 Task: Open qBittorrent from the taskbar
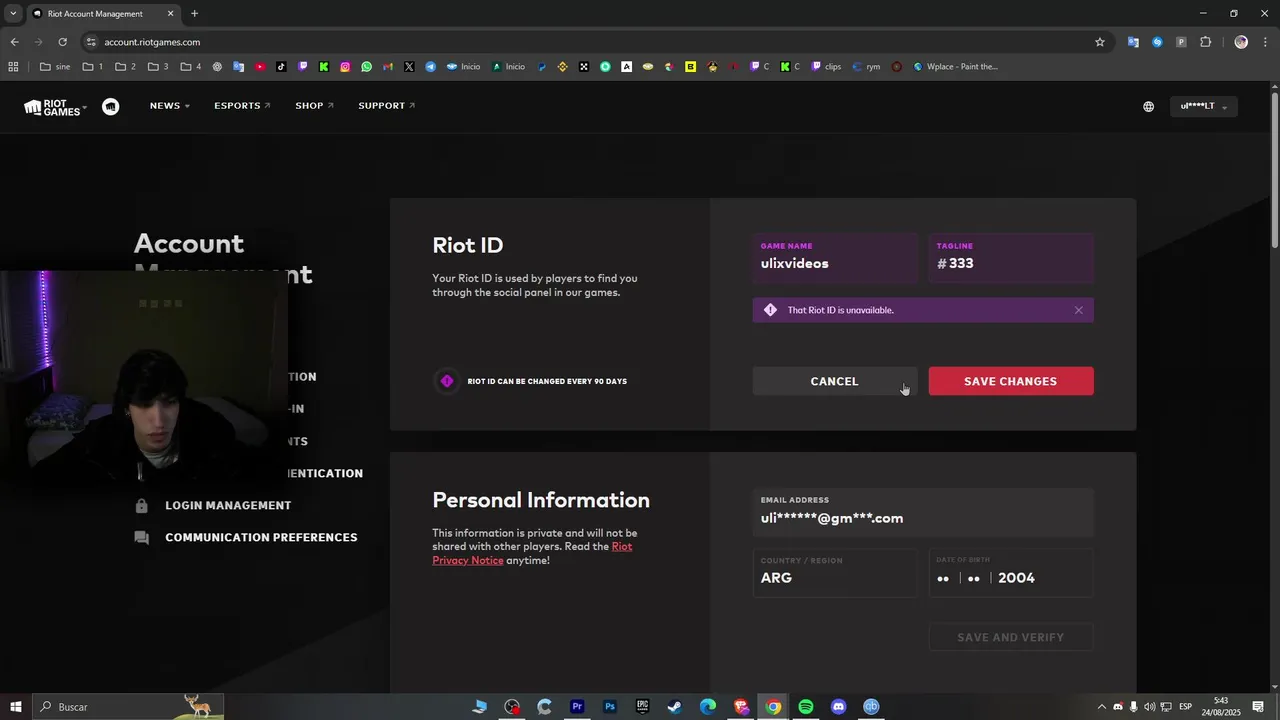[x=871, y=707]
